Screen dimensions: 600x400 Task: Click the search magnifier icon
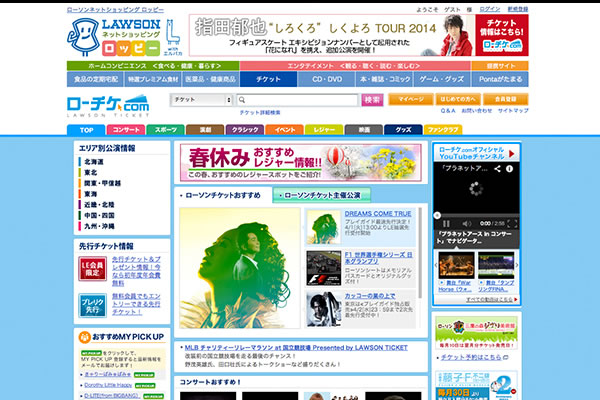point(242,100)
